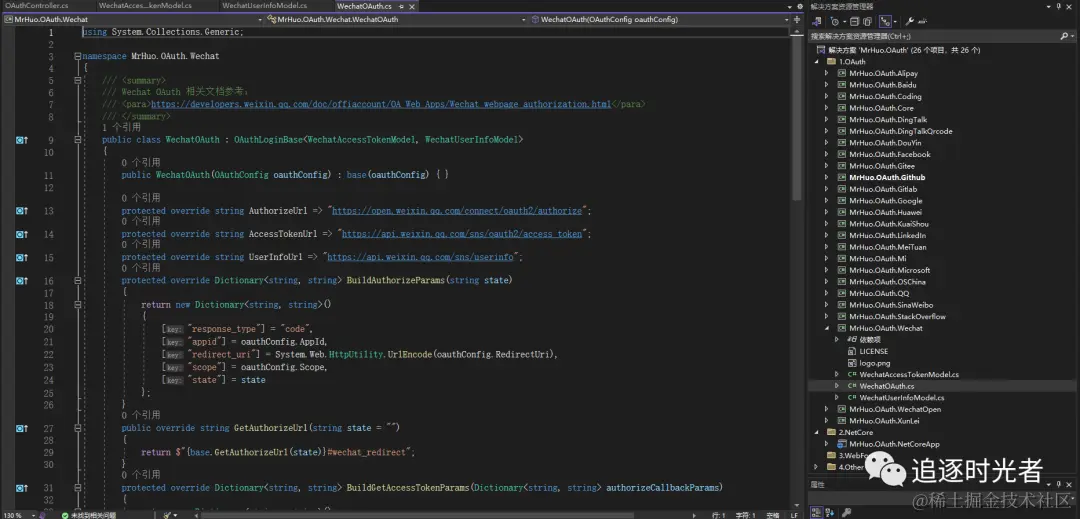Select solution 'MrHuo.OAuth' root node
This screenshot has height=519, width=1080.
point(904,50)
